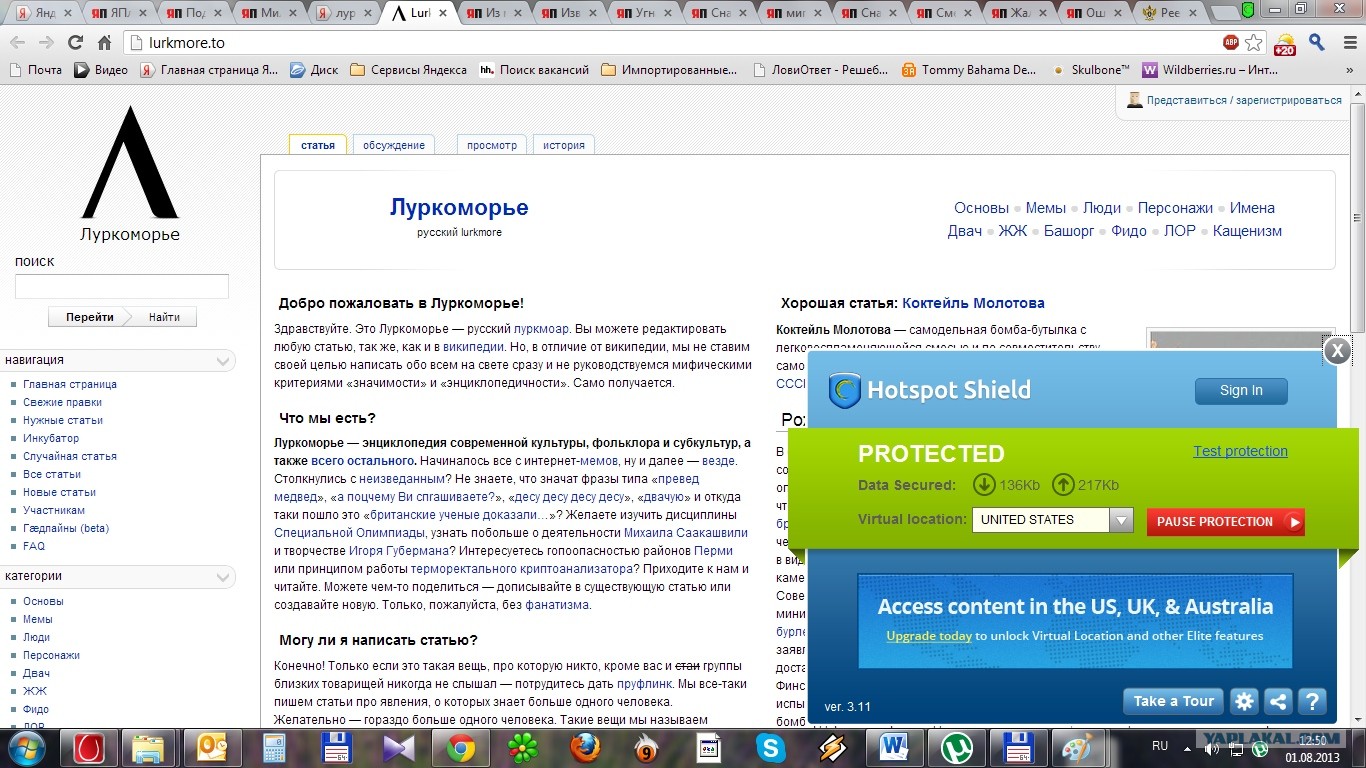Collapse the навигация sidebar section
The width and height of the screenshot is (1366, 768).
tap(224, 360)
